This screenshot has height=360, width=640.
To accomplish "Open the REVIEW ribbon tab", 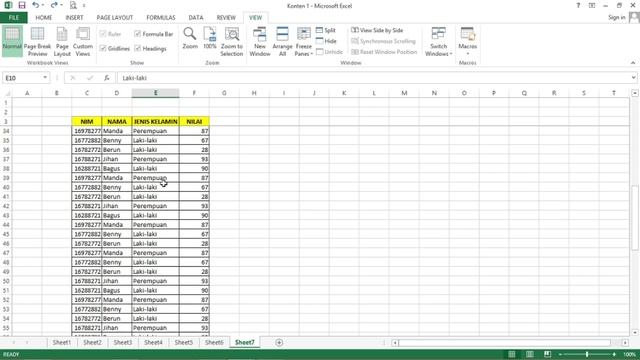I will click(x=226, y=18).
